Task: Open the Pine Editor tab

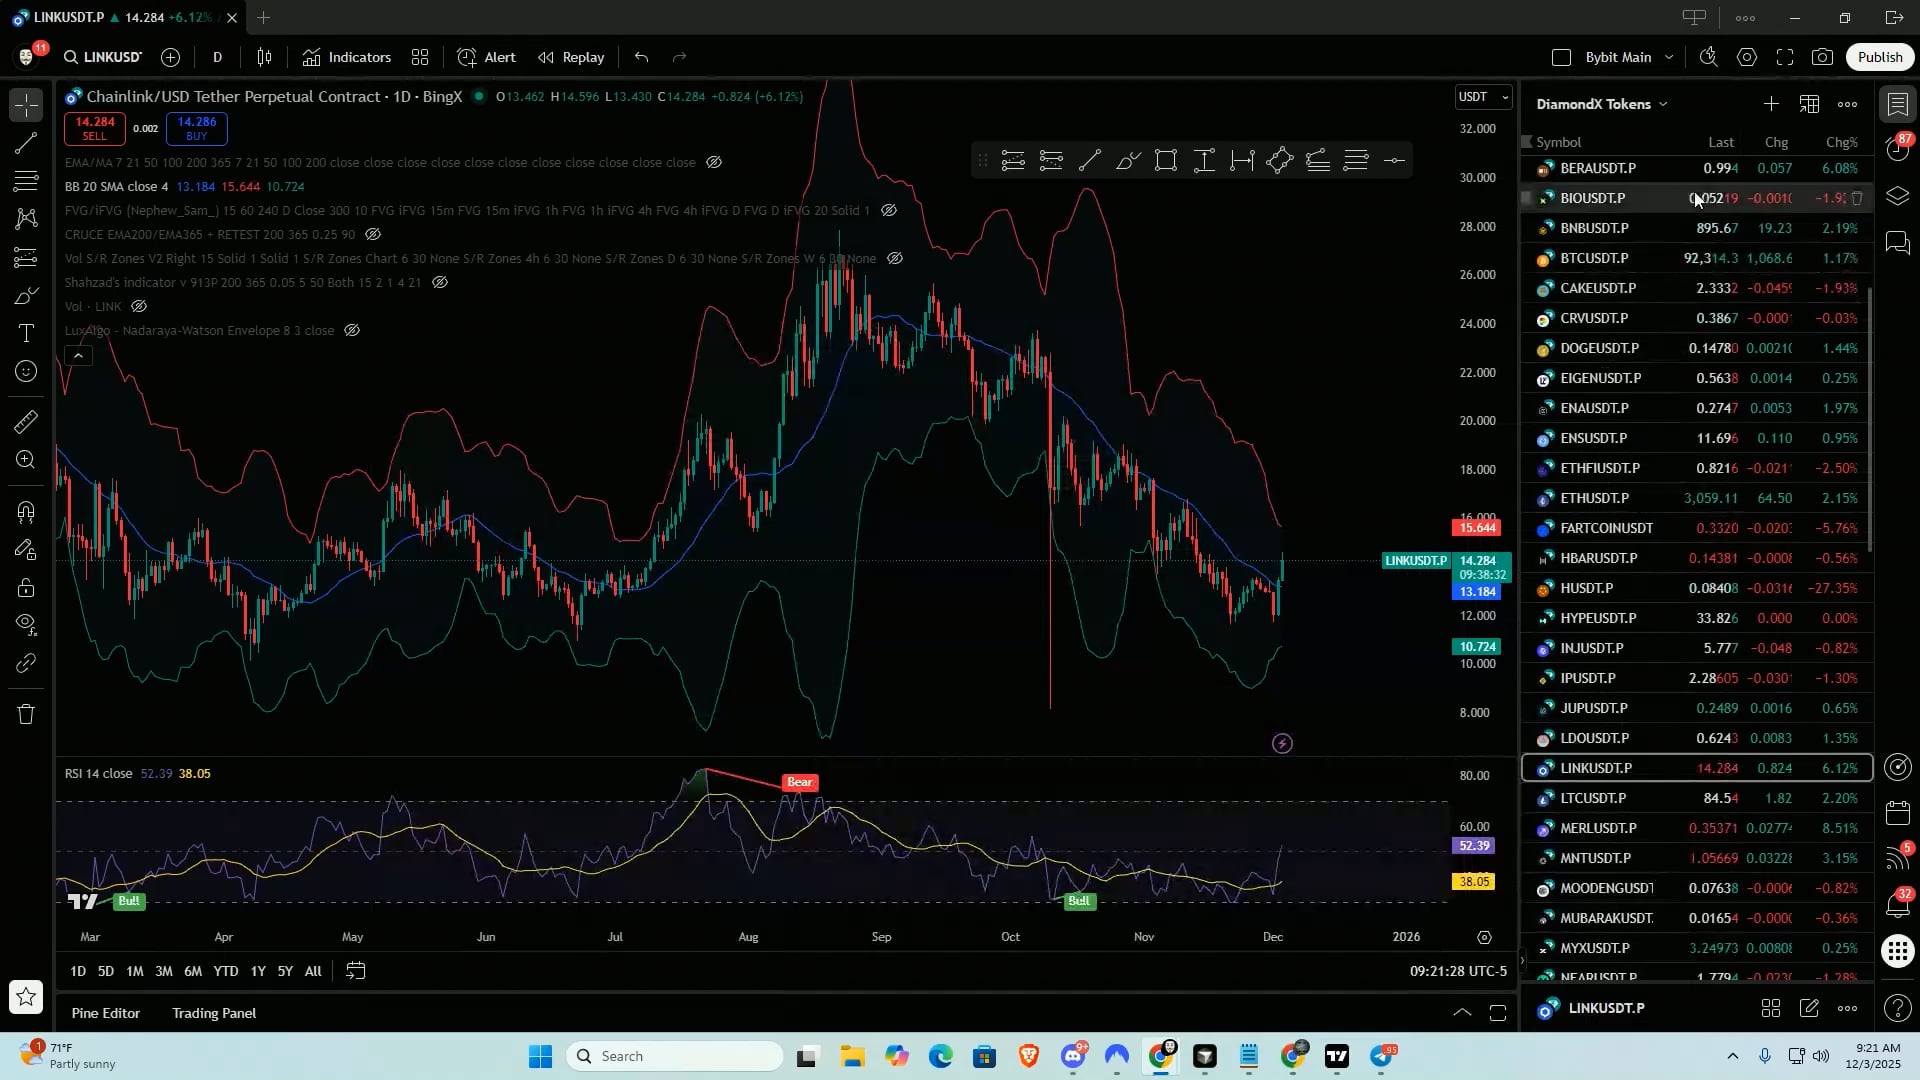Action: tap(106, 1013)
